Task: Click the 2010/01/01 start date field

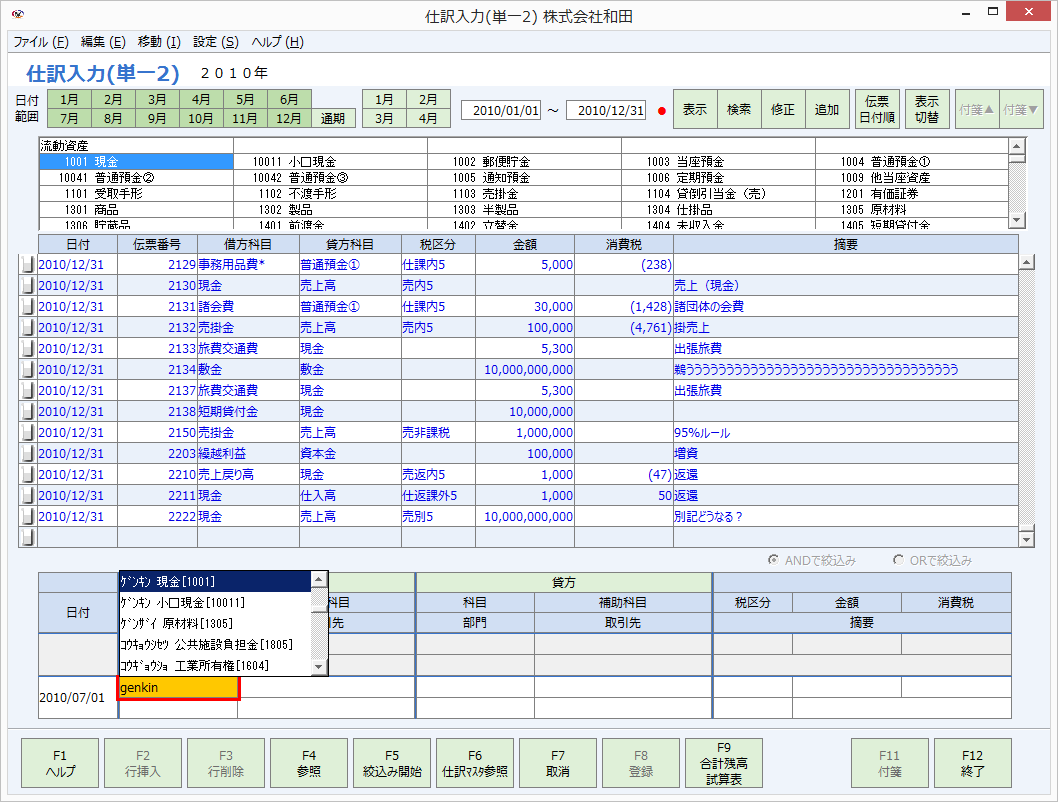Action: [501, 110]
